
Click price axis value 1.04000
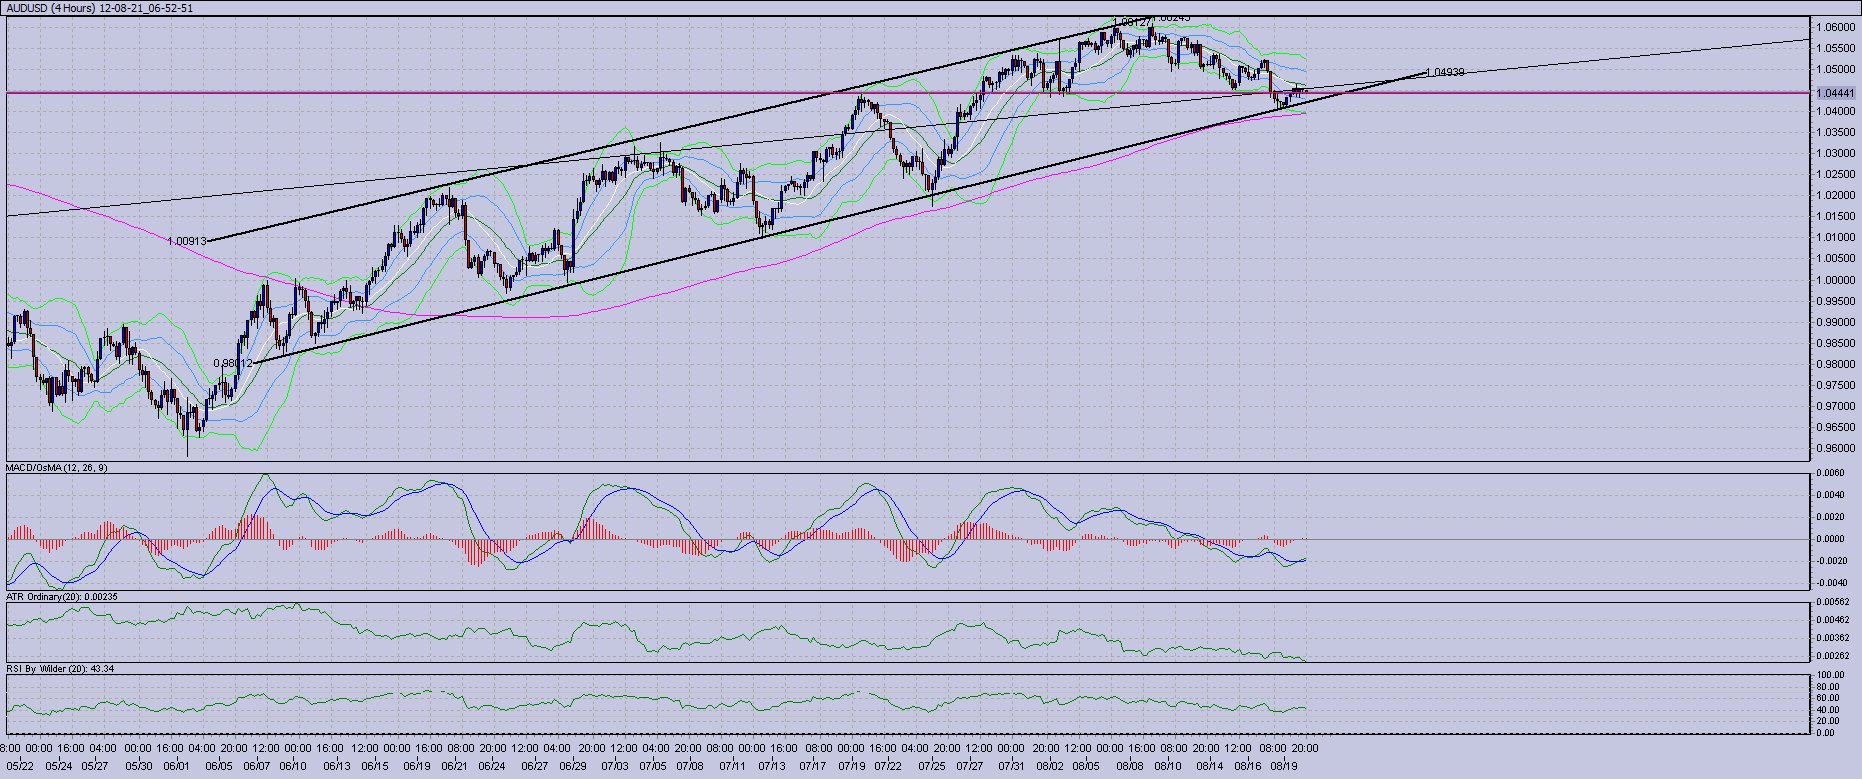pos(1837,111)
